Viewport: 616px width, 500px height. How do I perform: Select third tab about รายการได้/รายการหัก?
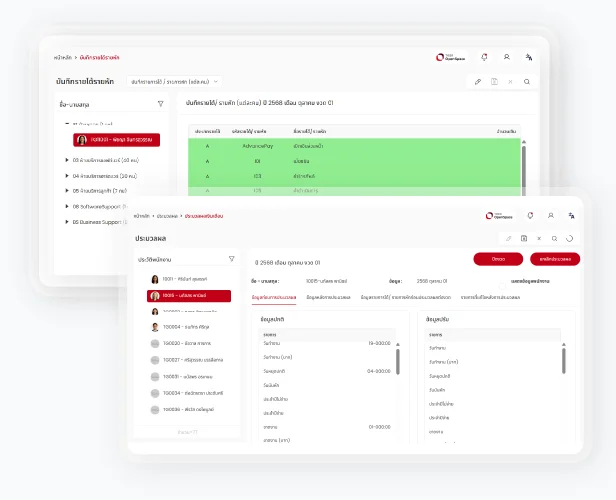406,297
